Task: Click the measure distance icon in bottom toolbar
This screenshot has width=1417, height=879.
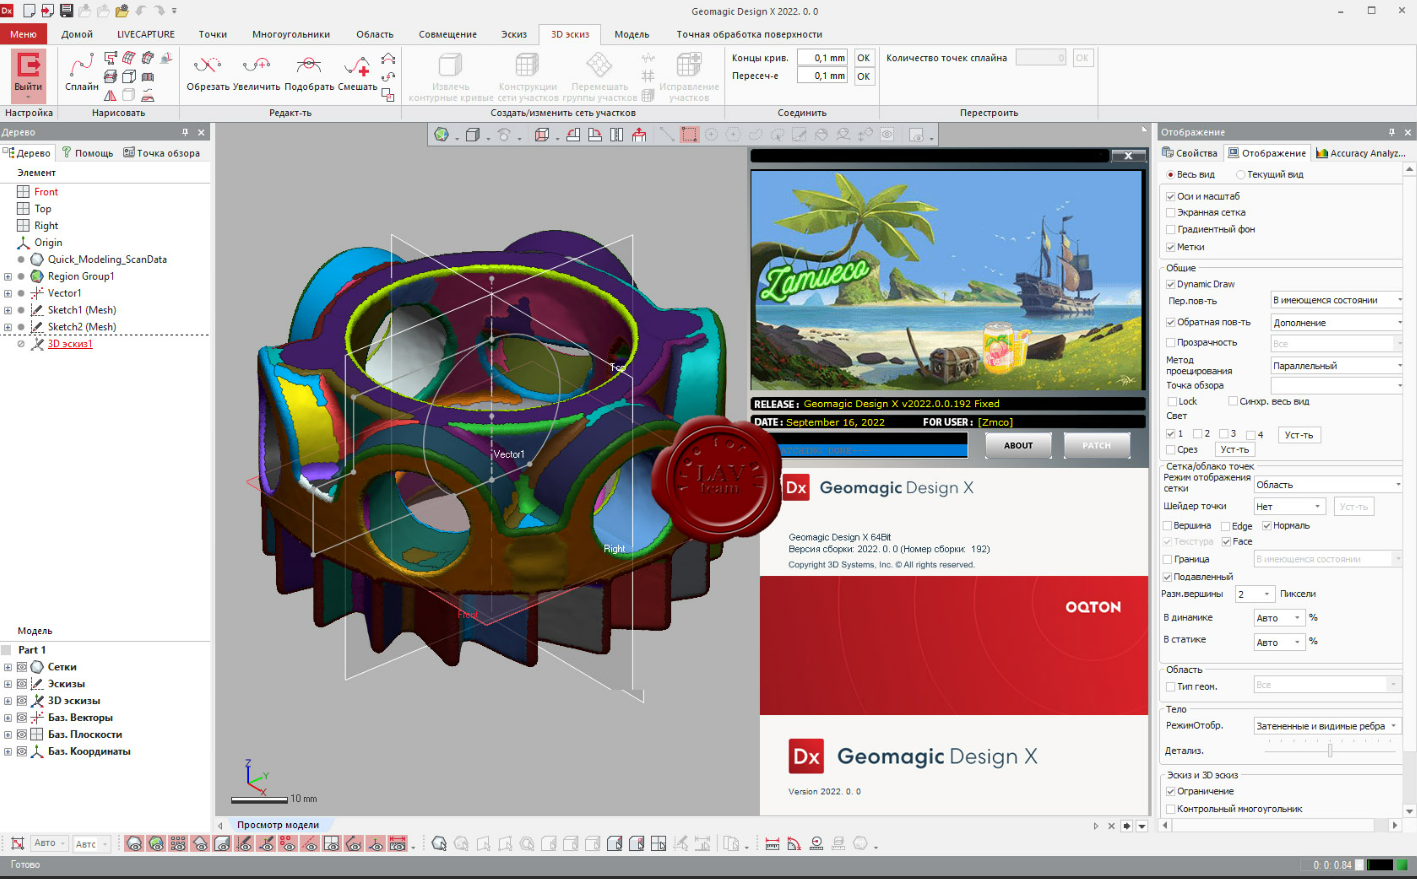Action: 772,844
